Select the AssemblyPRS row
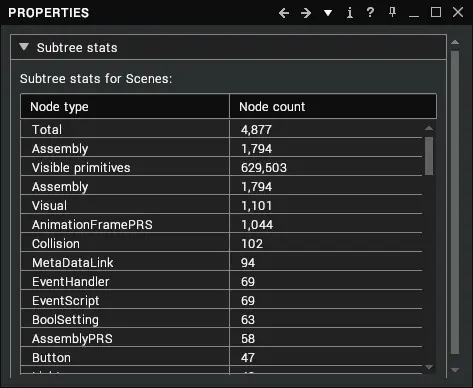The image size is (473, 388). pyautogui.click(x=222, y=339)
